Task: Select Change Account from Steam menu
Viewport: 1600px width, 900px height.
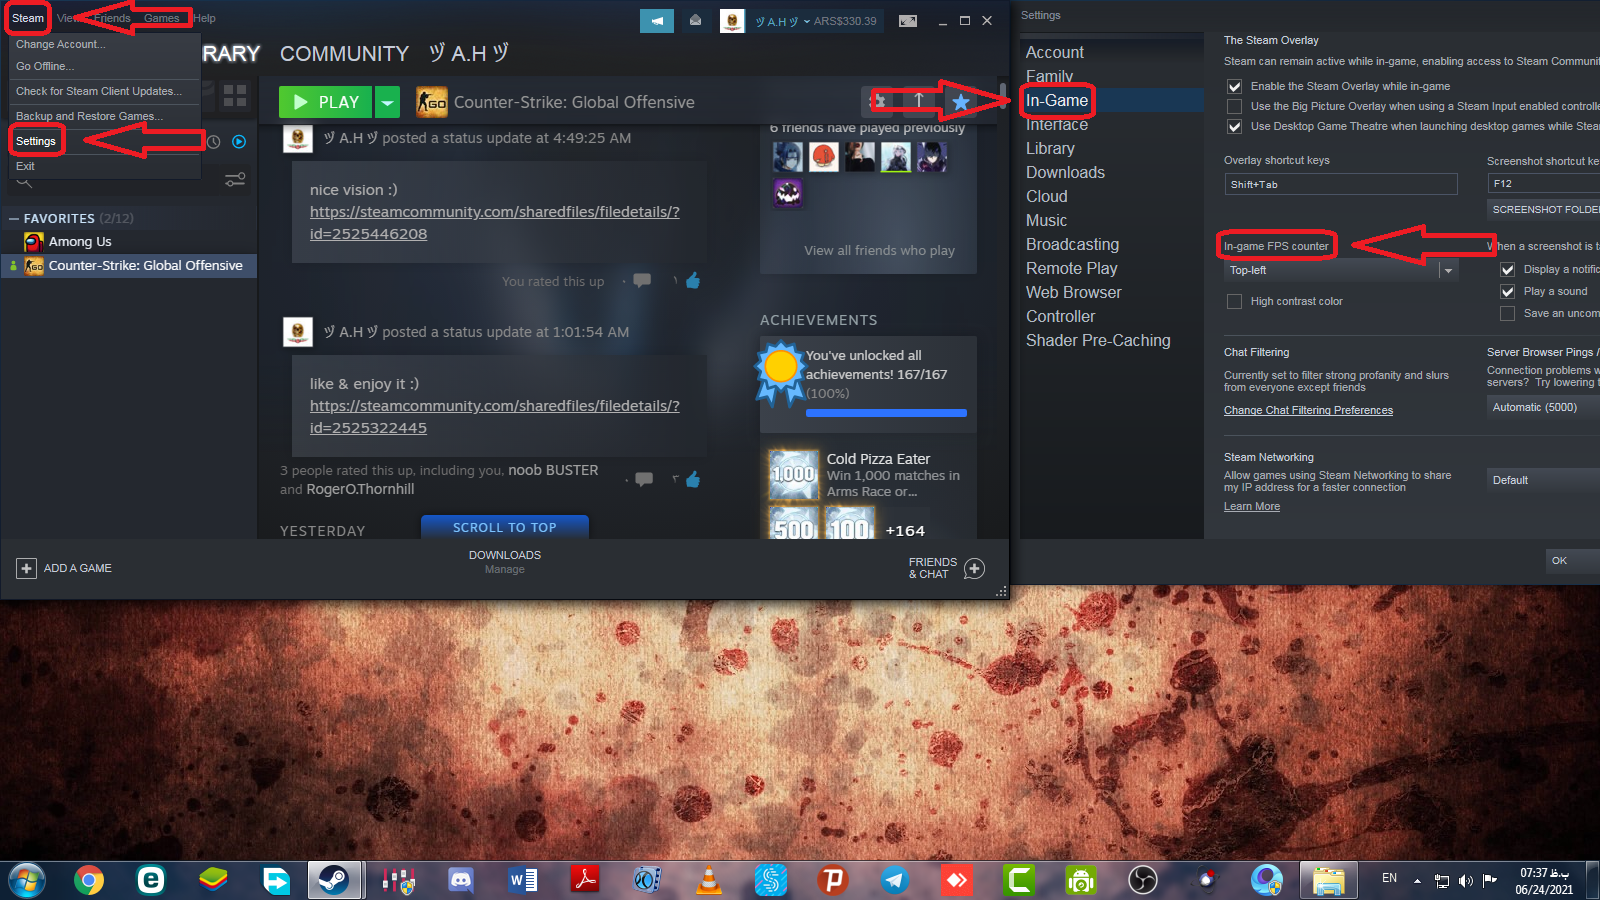Action: (61, 44)
